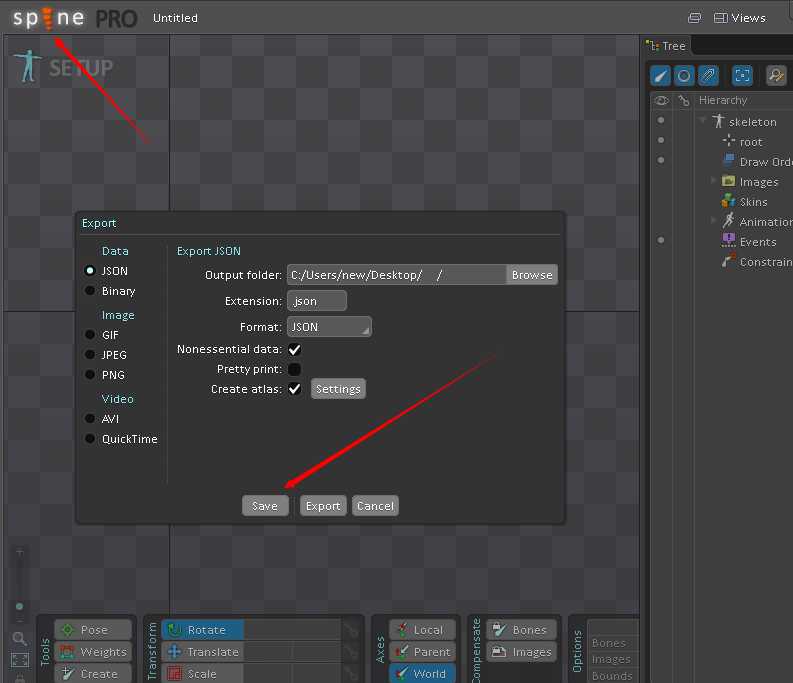Expand the Images tree node
The width and height of the screenshot is (793, 683).
(713, 180)
